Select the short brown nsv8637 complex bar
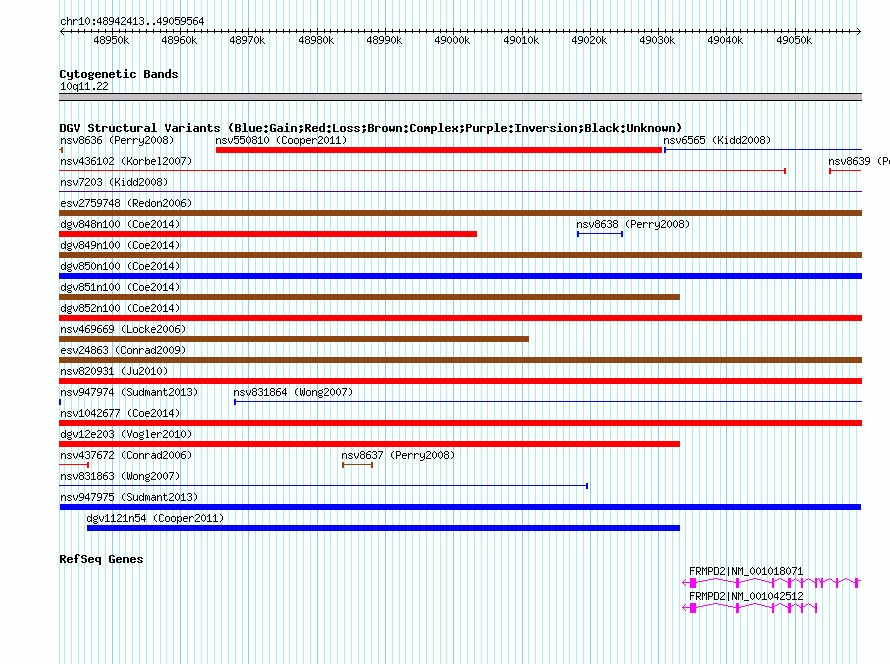890x664 pixels. tap(358, 465)
